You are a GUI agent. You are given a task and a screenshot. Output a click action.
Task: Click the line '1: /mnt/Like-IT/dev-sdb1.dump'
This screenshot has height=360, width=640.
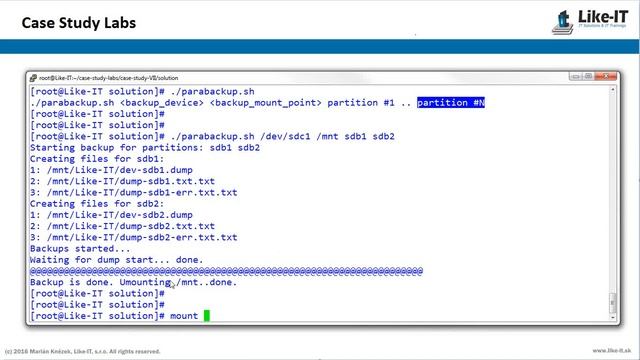[111, 170]
